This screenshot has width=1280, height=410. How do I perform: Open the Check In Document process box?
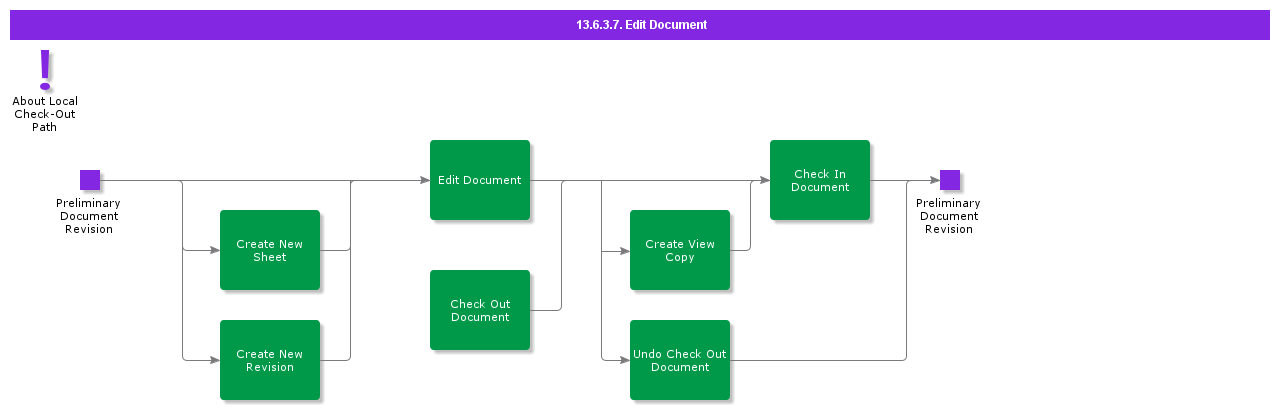(x=820, y=180)
